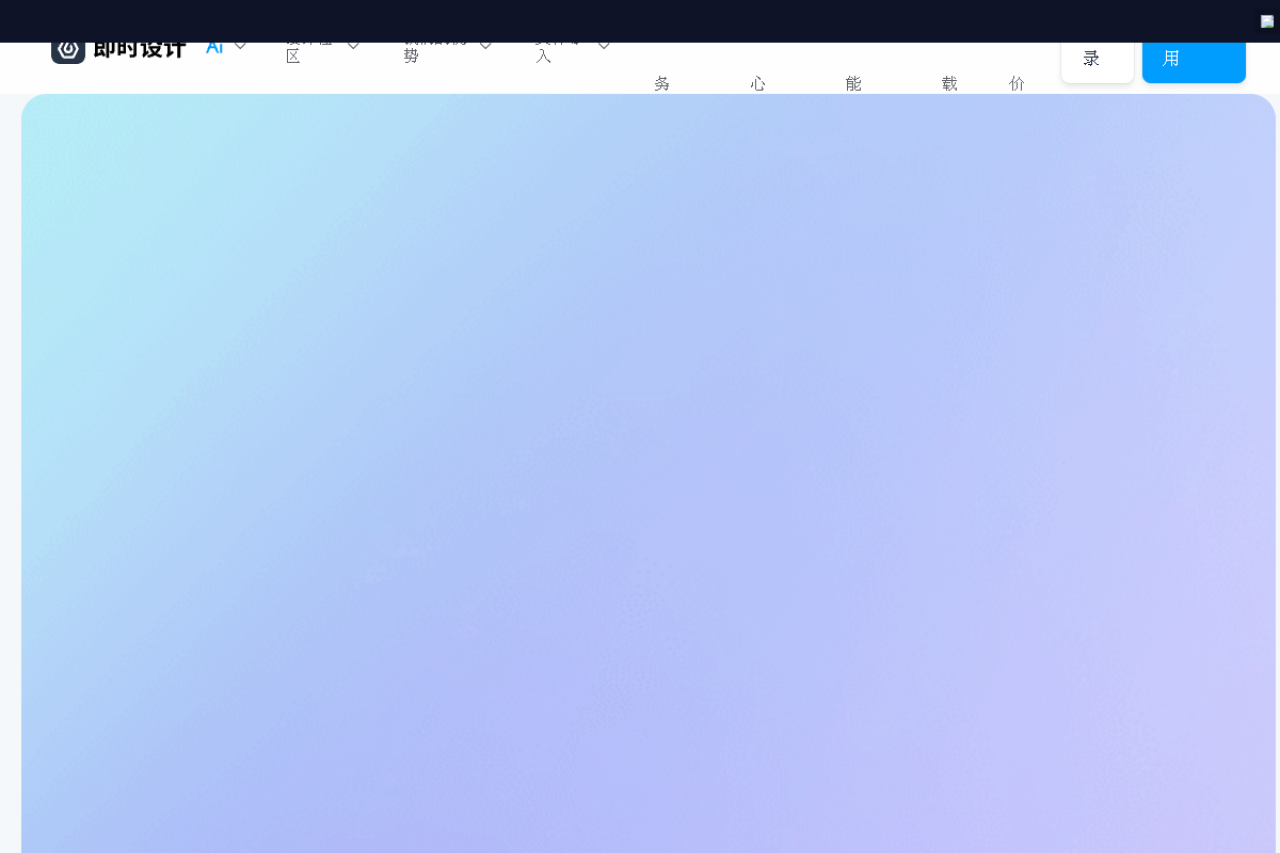
Task: Click the blue button ending in 用
Action: click(x=1194, y=62)
